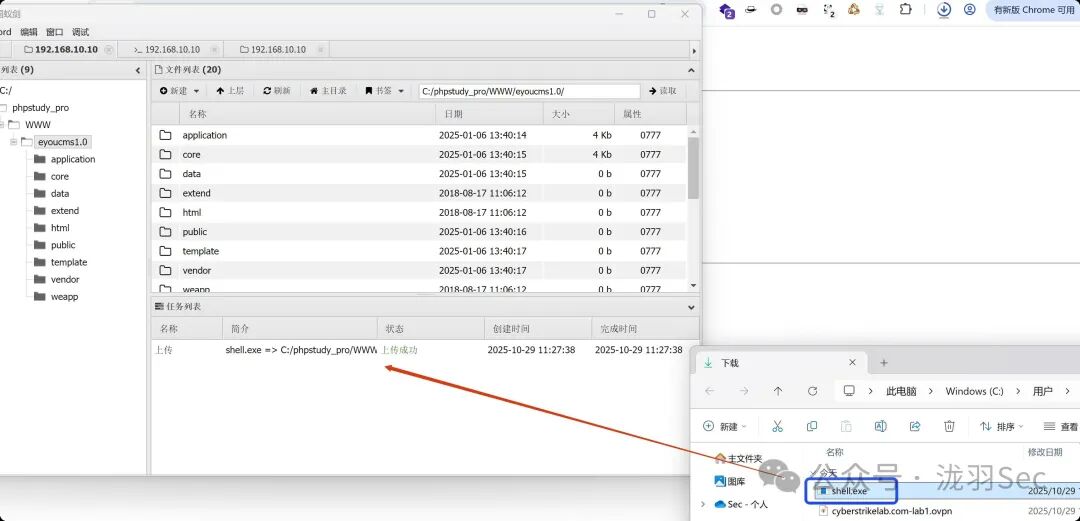Click the trash delete icon in Explorer

click(949, 427)
